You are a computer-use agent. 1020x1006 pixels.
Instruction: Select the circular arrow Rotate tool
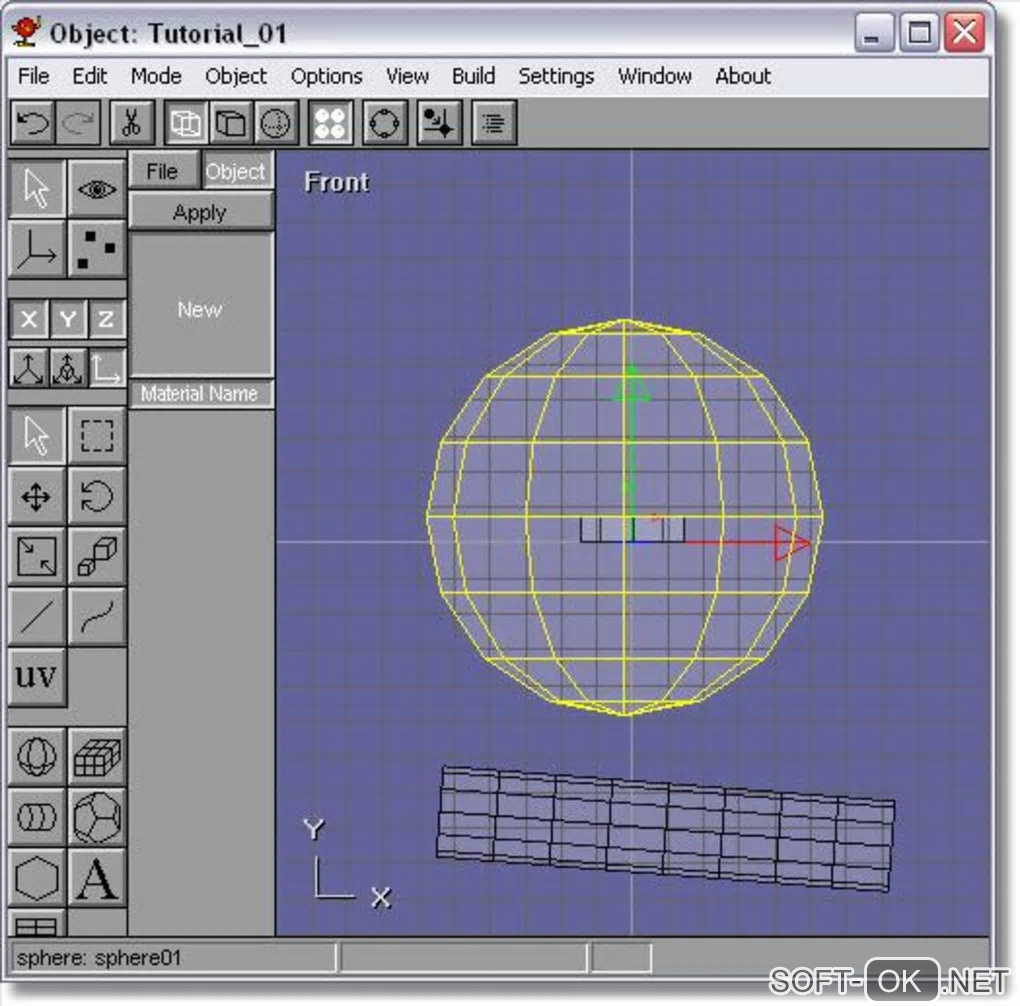click(x=97, y=496)
